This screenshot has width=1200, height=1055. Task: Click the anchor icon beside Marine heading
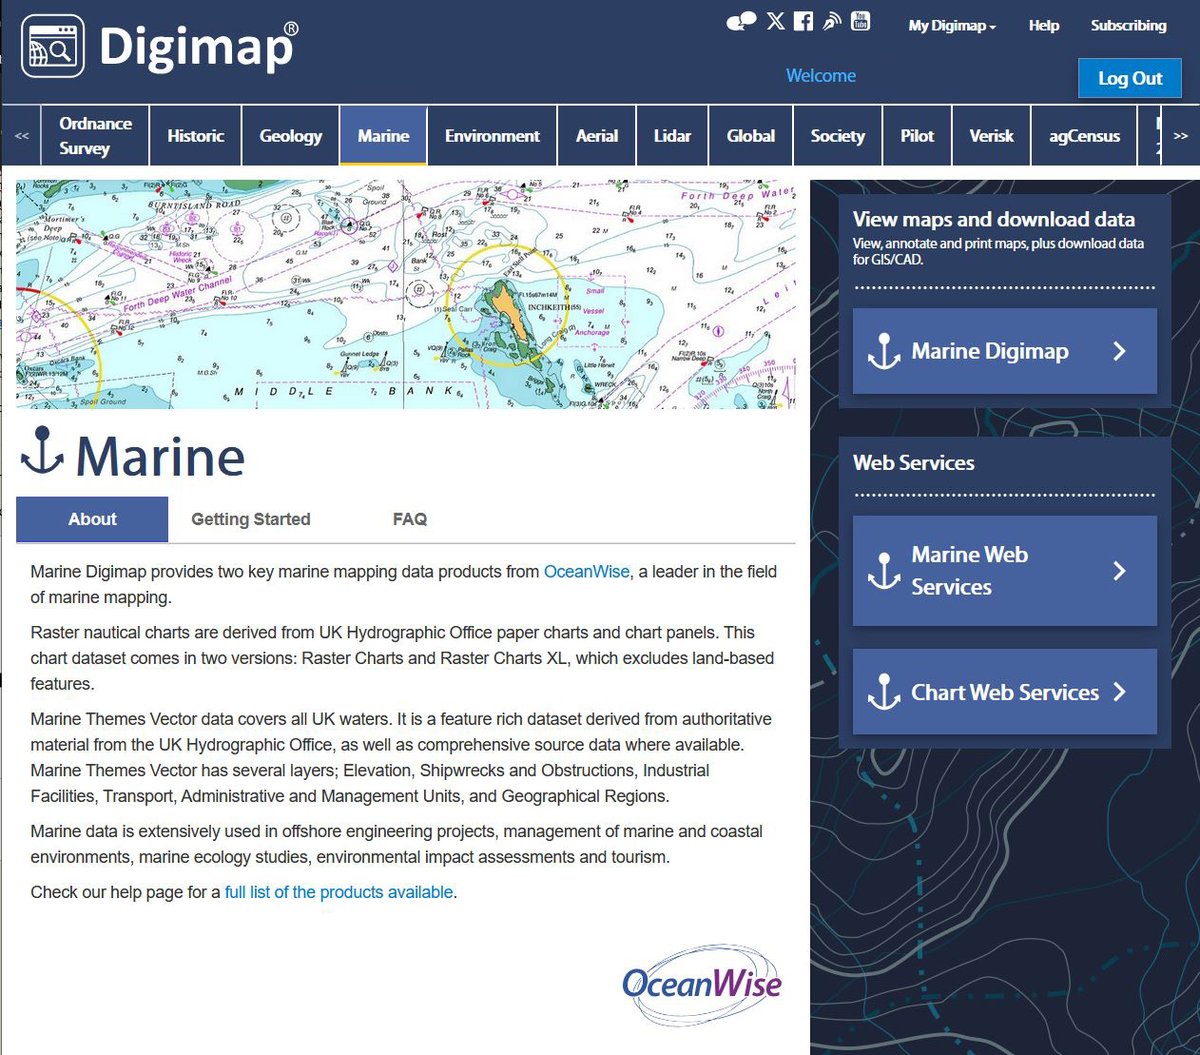(x=42, y=452)
